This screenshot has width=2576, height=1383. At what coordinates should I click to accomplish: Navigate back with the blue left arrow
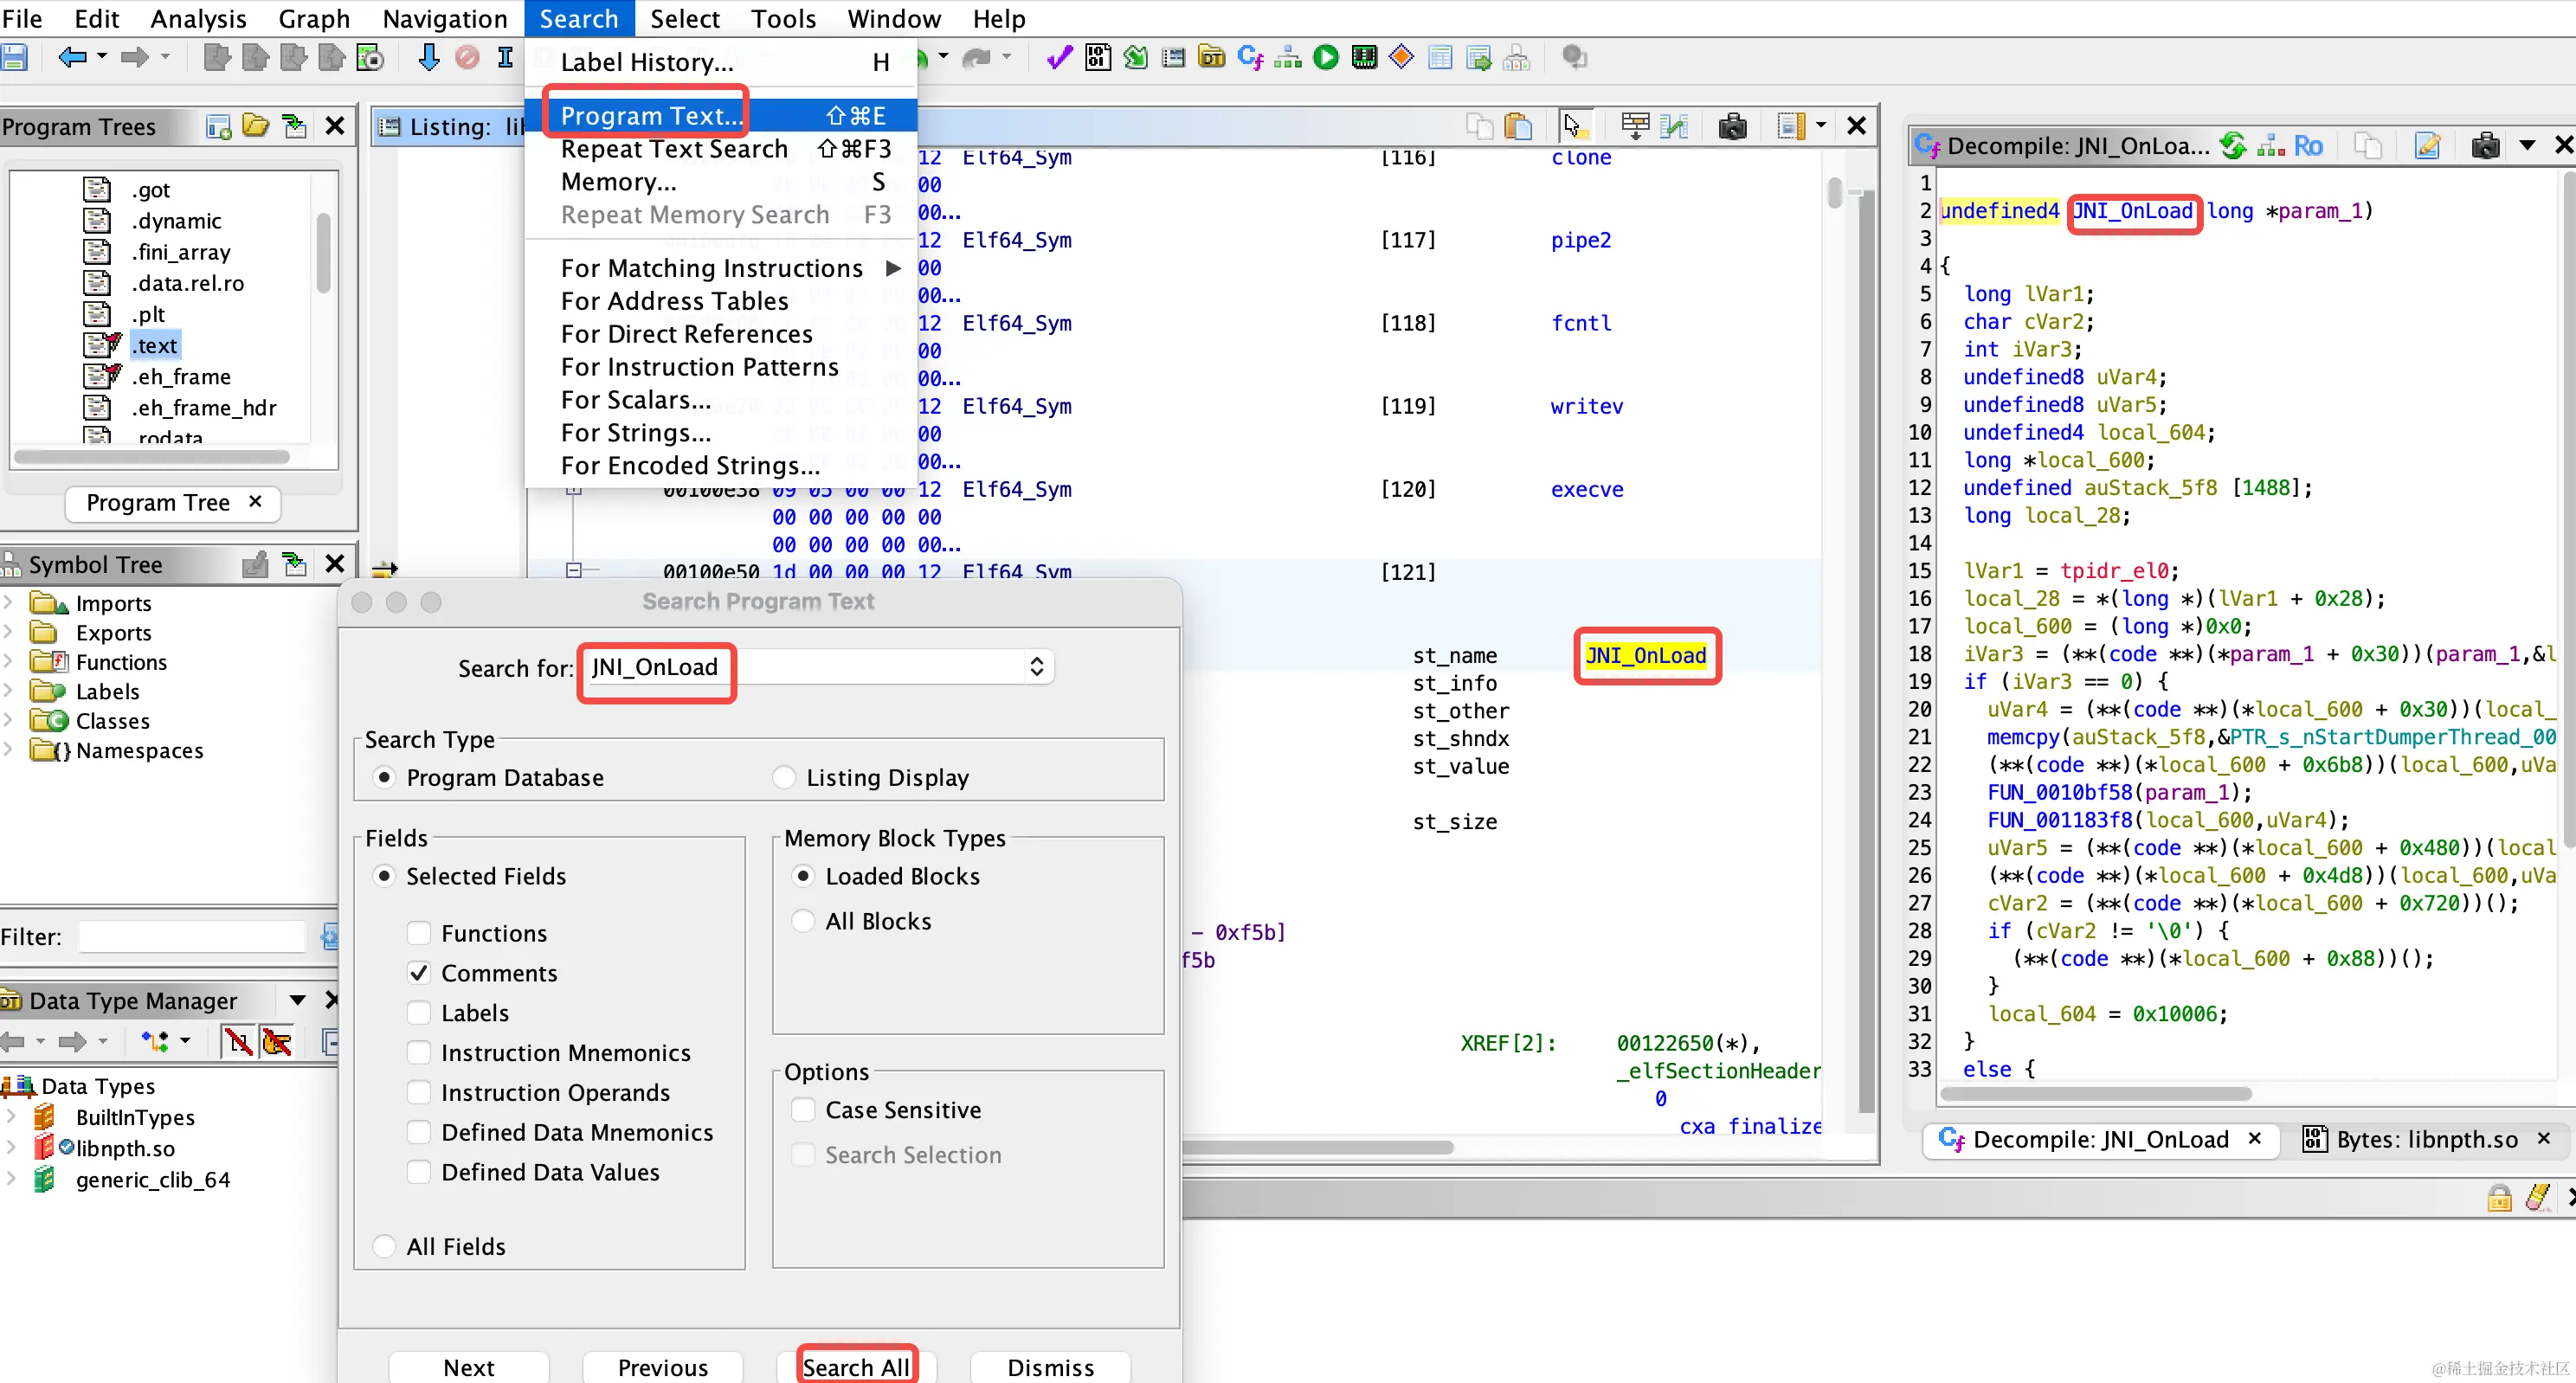(x=72, y=58)
